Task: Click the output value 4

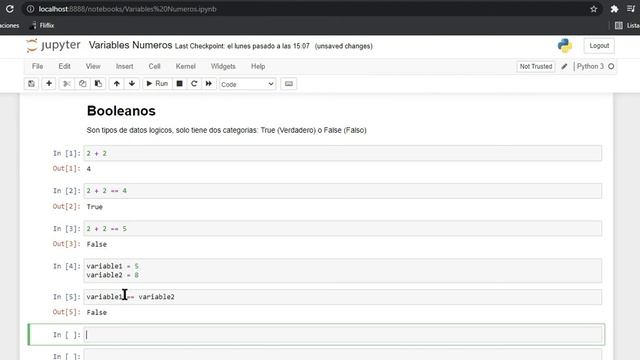Action: tap(89, 169)
